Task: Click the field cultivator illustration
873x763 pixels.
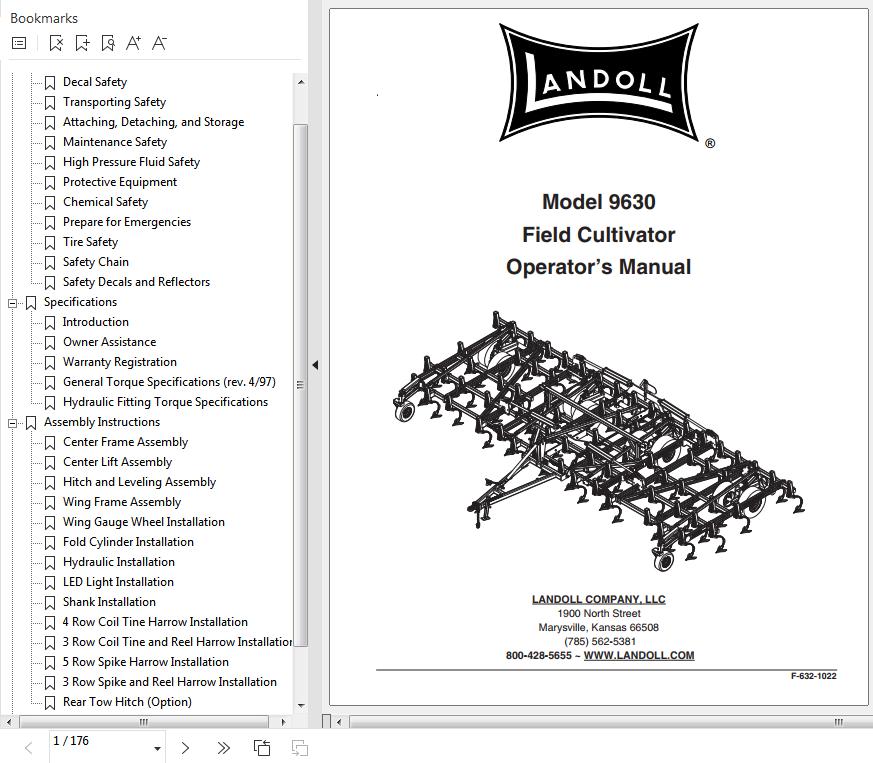Action: point(599,441)
